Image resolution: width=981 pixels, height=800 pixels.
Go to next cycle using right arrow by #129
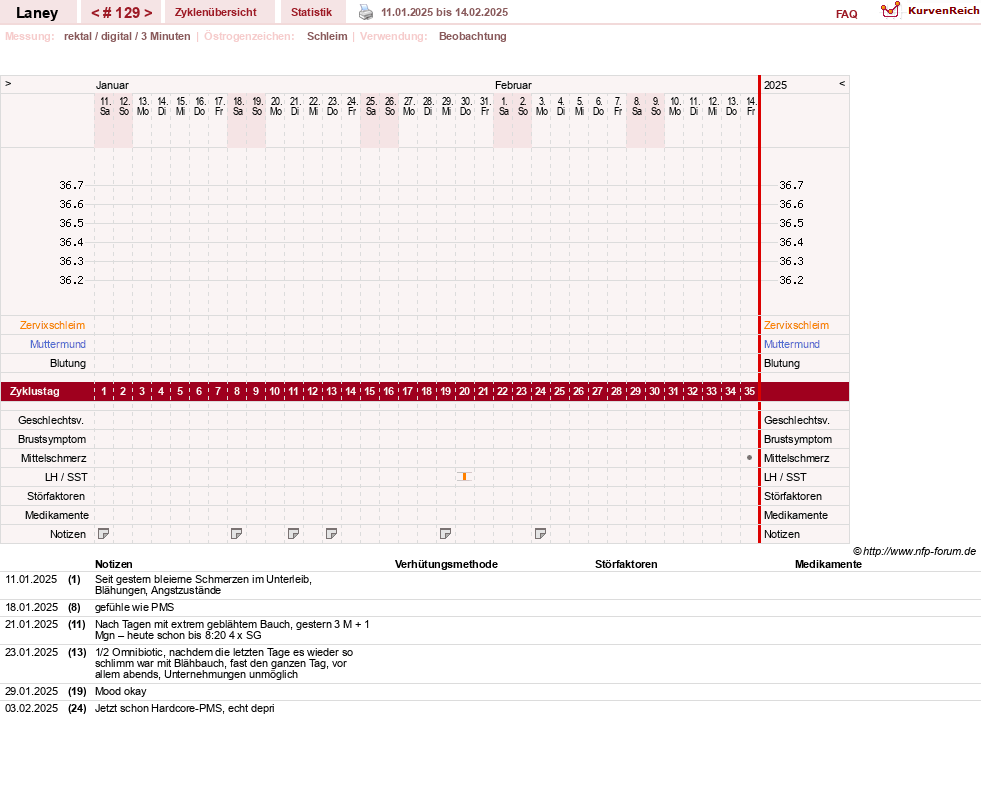click(148, 13)
